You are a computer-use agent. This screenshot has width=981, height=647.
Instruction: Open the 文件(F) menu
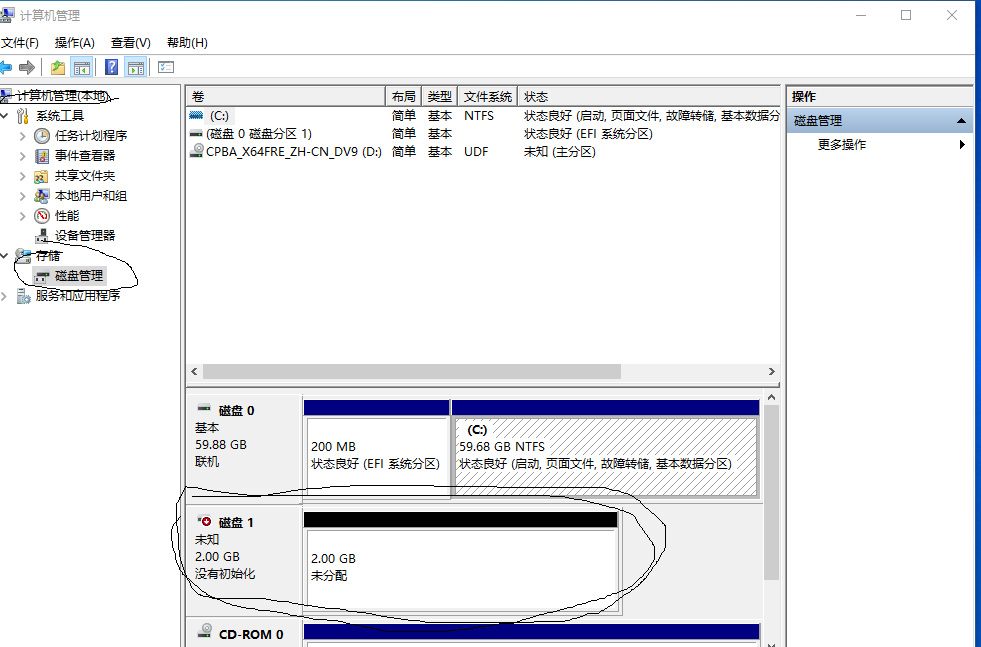19,43
